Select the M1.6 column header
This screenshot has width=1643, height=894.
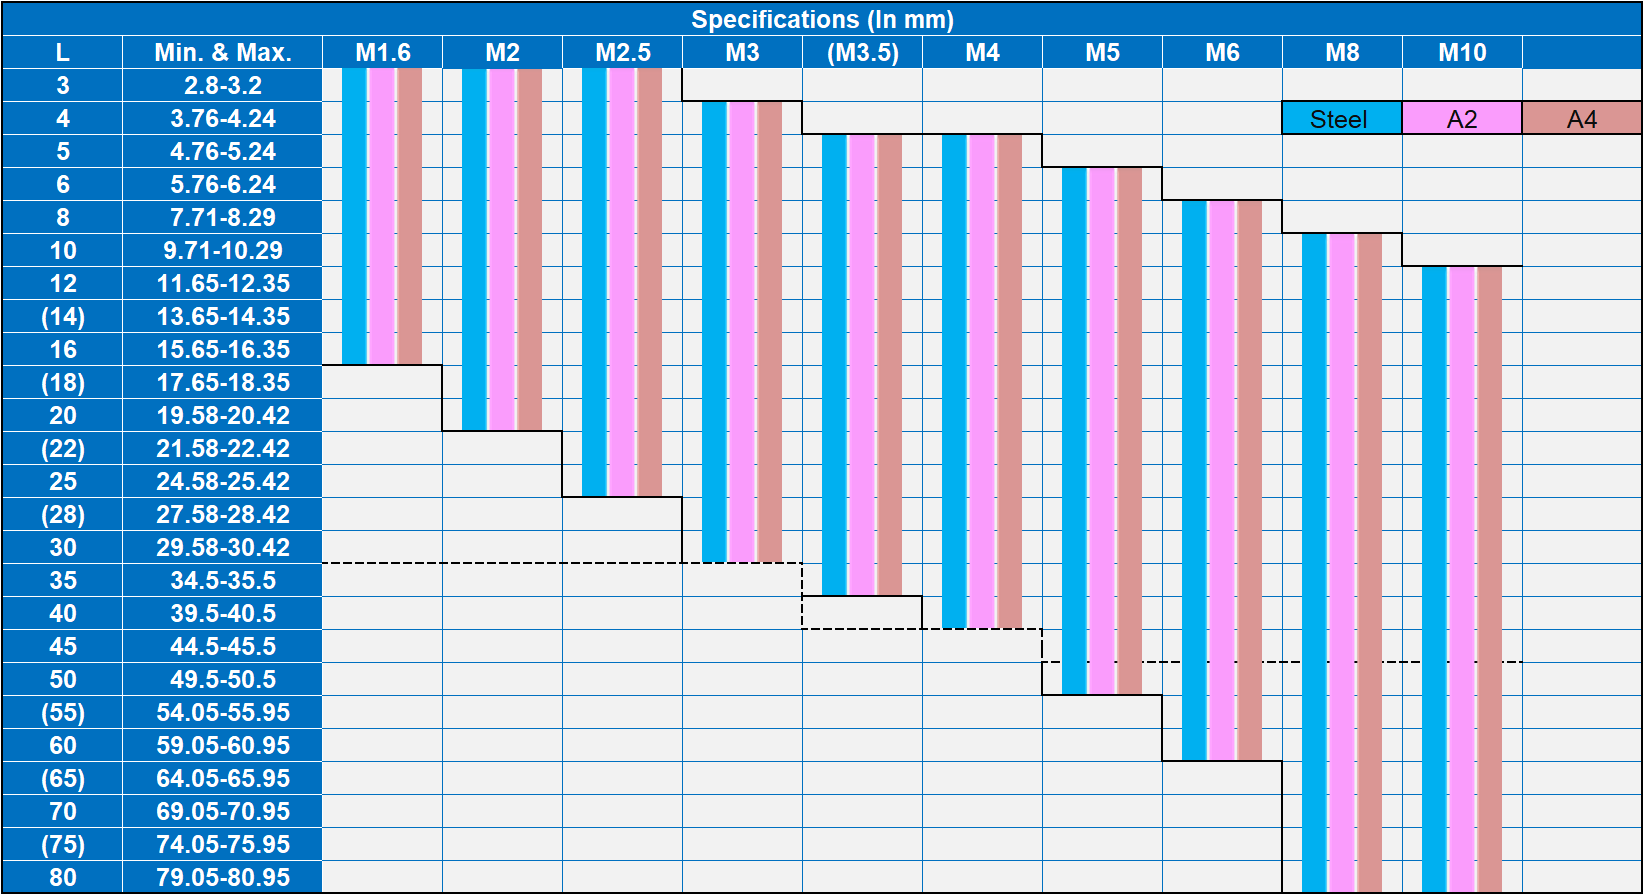382,53
